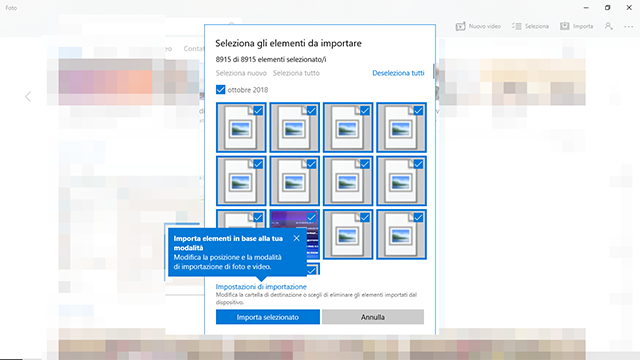The image size is (640, 360).
Task: Minimize the Foto window
Action: [x=586, y=8]
